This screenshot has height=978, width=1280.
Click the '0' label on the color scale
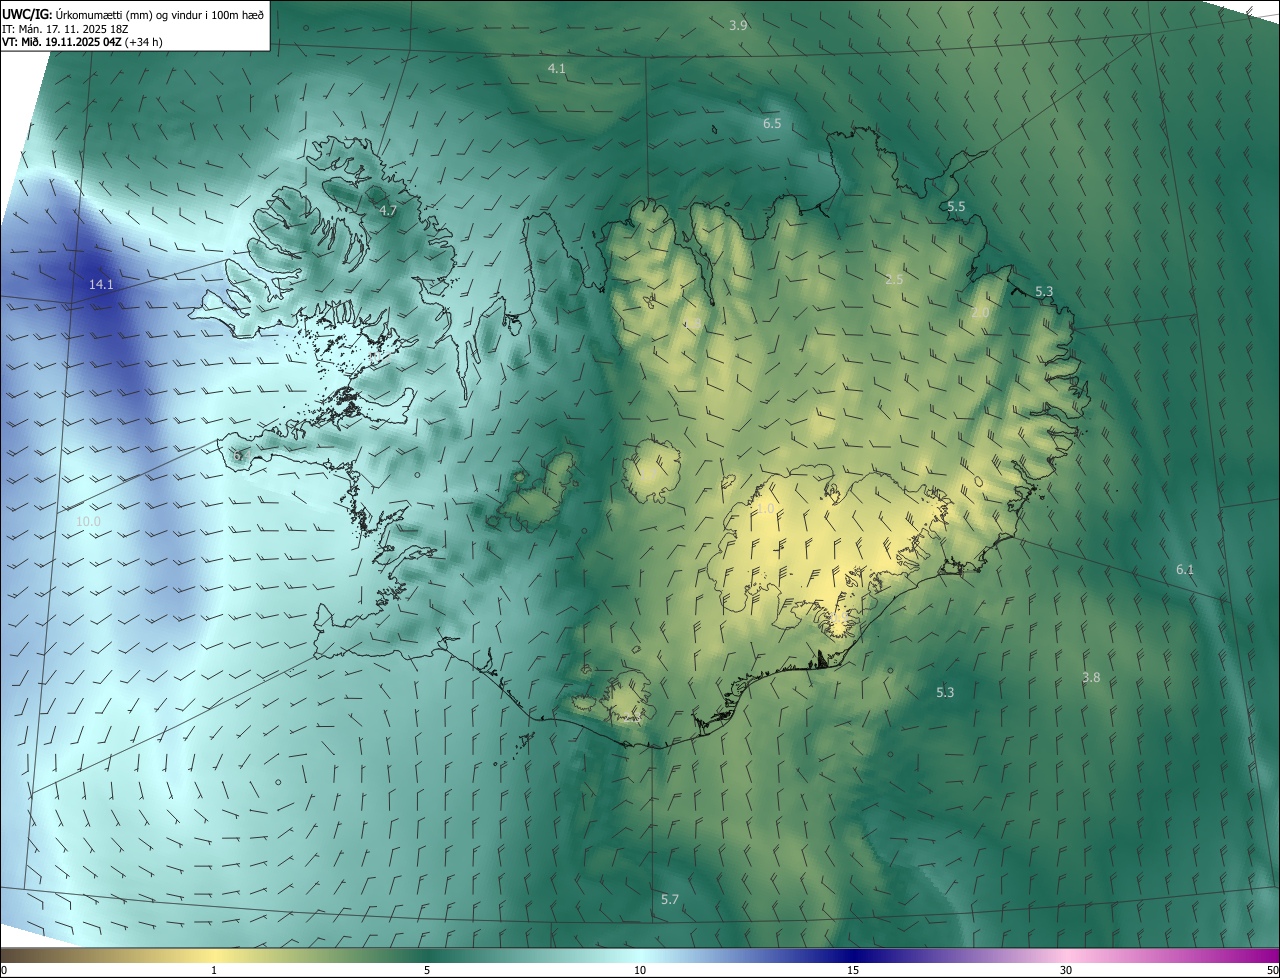(3, 971)
